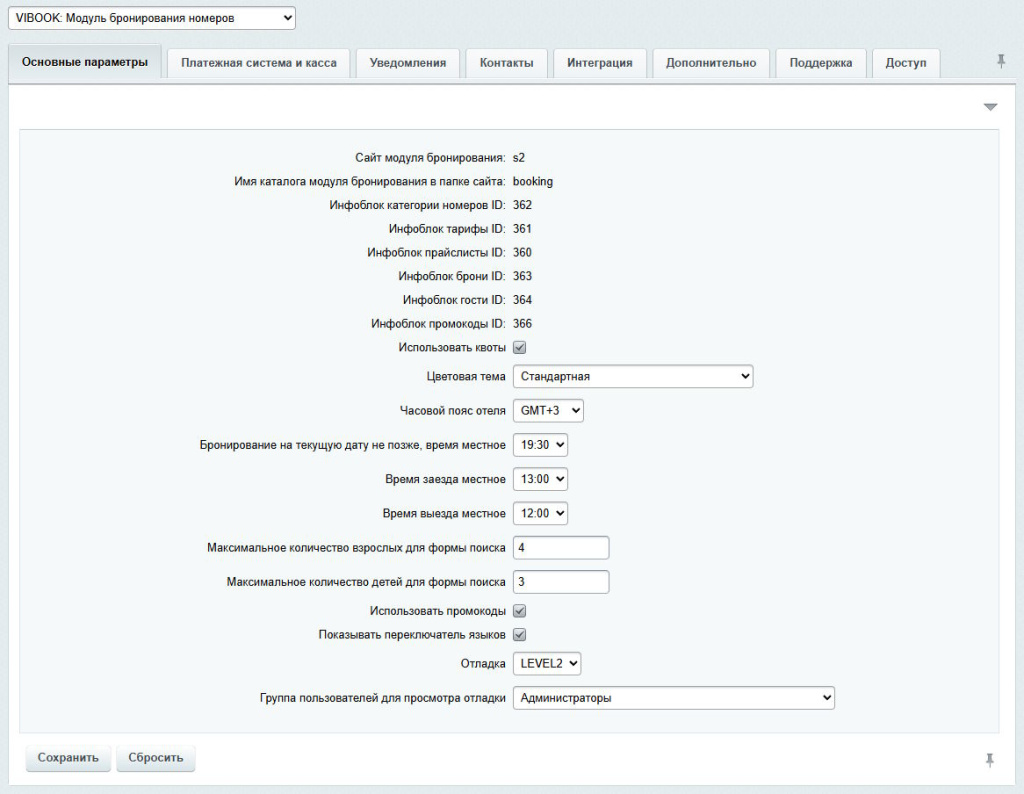The height and width of the screenshot is (794, 1024).
Task: Switch to Платежная система и касса tab
Action: point(259,63)
